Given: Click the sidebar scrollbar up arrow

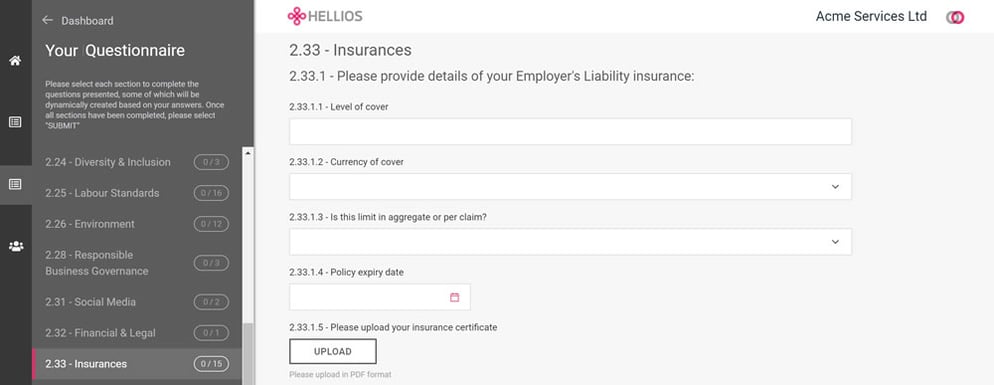Looking at the screenshot, I should 248,153.
